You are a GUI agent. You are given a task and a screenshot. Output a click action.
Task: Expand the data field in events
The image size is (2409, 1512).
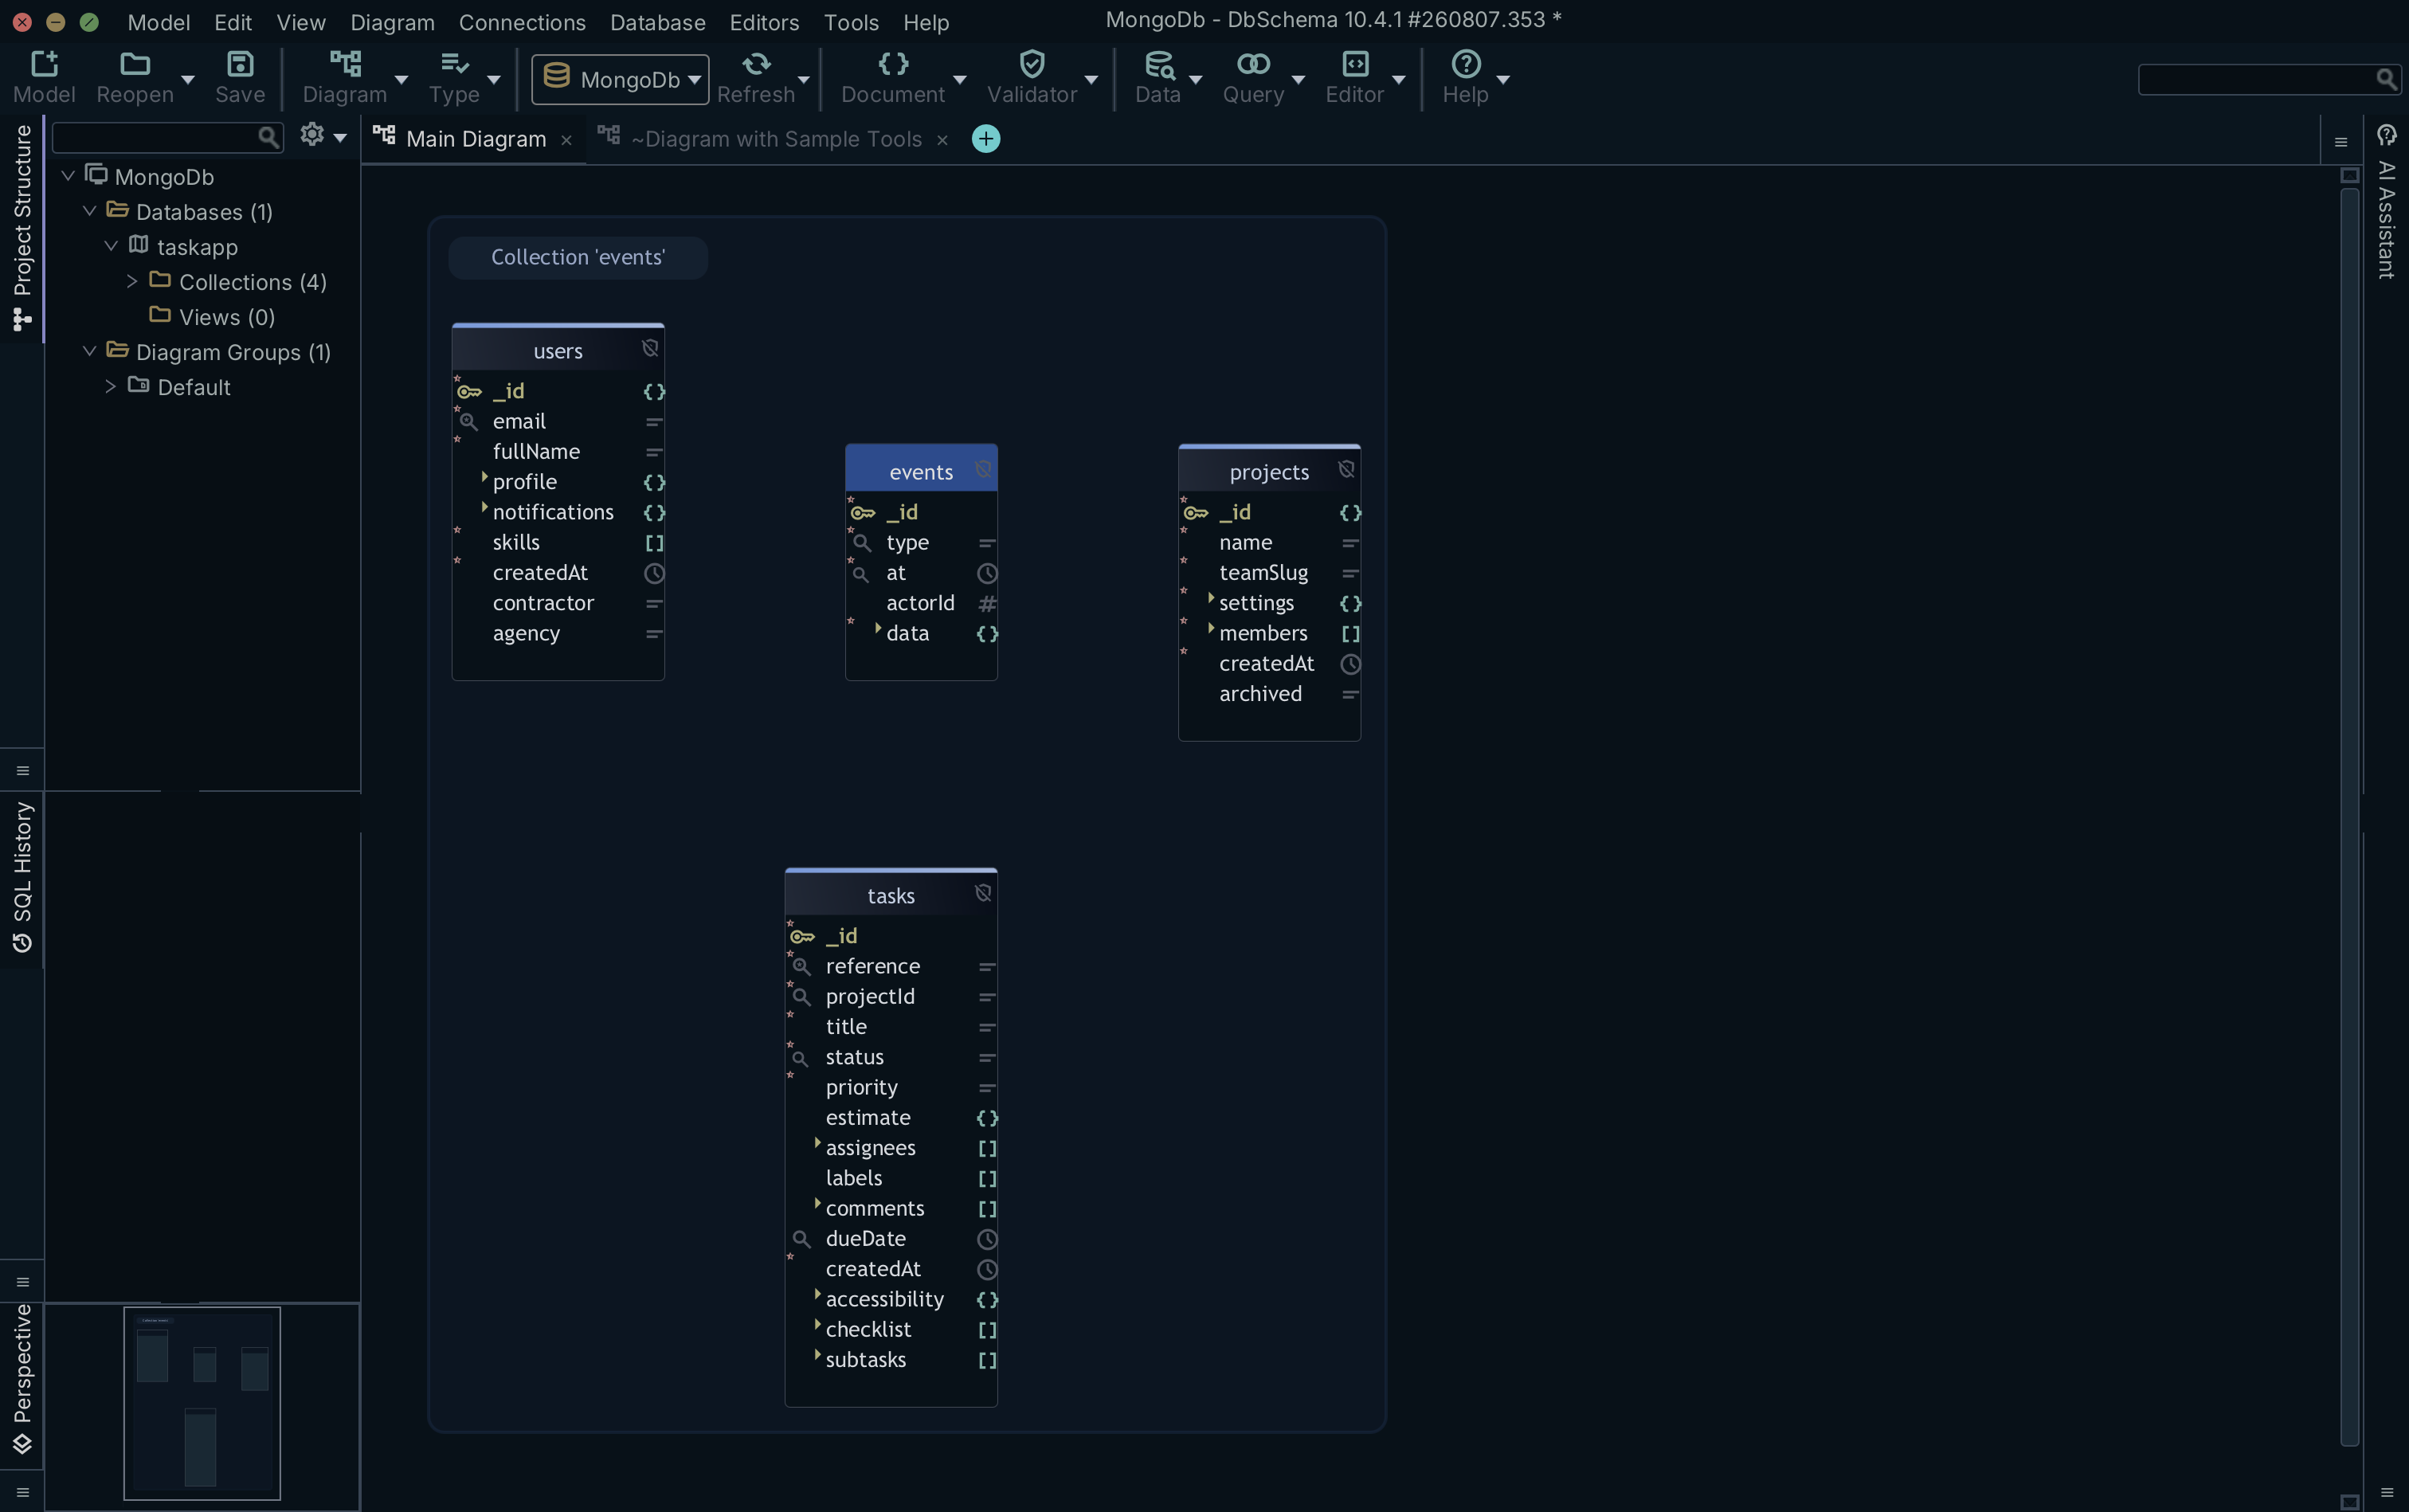click(x=878, y=628)
